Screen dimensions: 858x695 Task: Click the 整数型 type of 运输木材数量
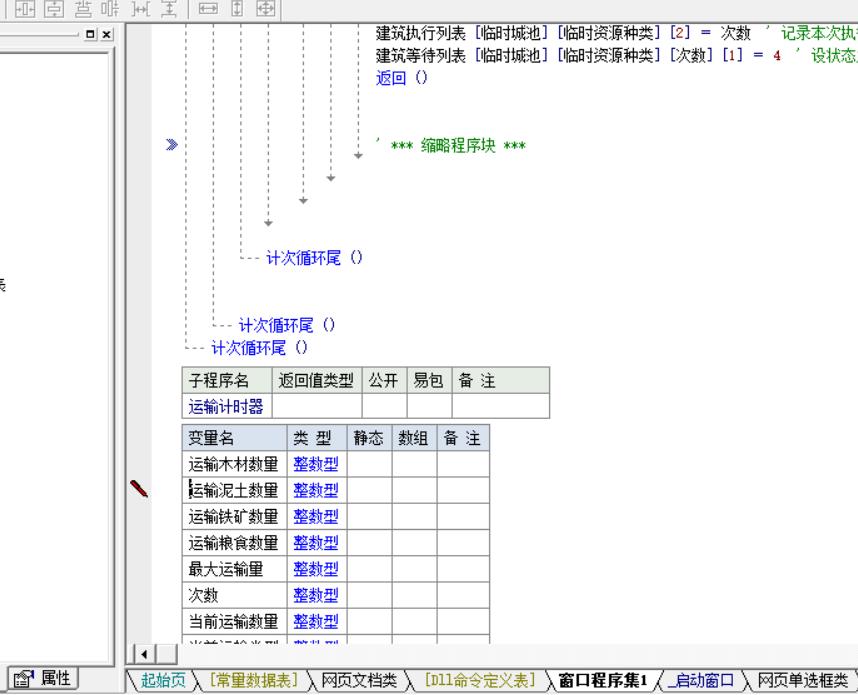(x=316, y=464)
